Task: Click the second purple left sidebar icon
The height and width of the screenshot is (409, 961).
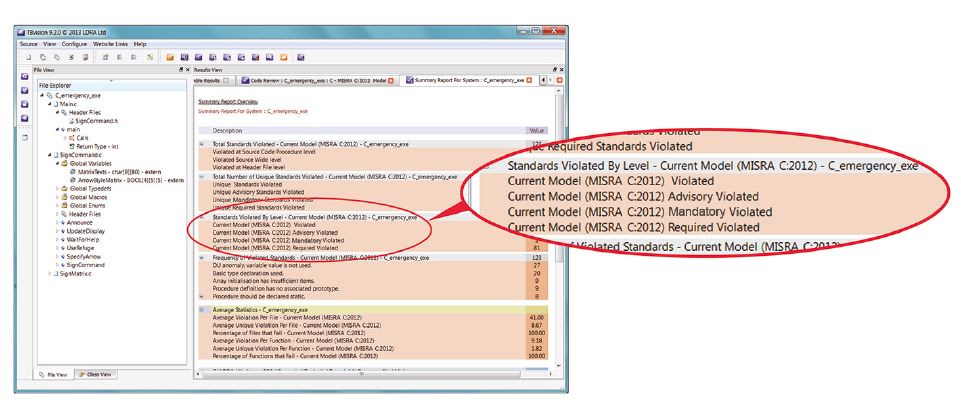Action: (x=25, y=90)
